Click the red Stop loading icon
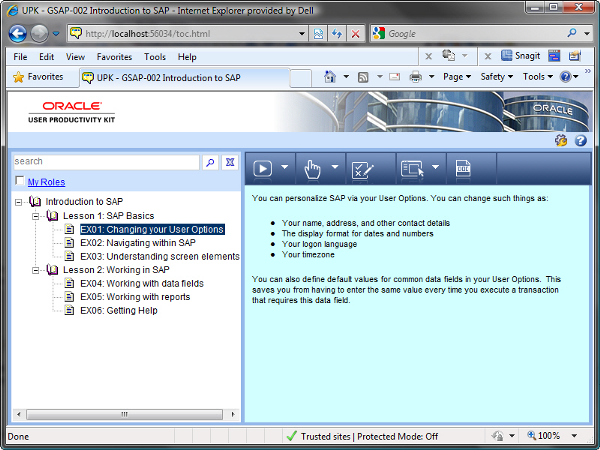The image size is (600, 450). [x=355, y=34]
